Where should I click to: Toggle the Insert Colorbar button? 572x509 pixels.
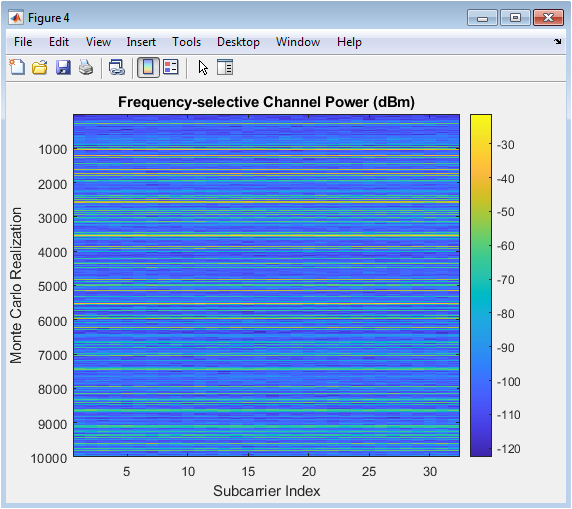[x=148, y=68]
